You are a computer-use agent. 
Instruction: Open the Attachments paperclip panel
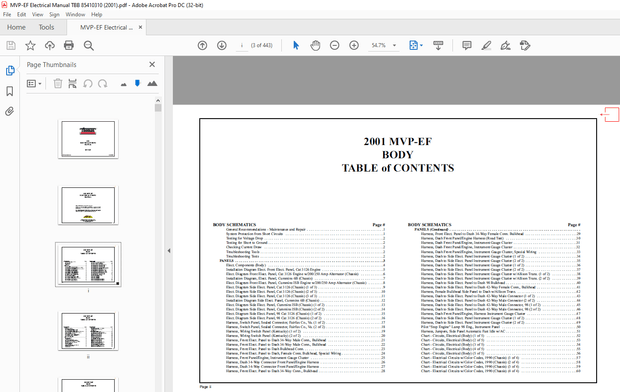pyautogui.click(x=10, y=112)
